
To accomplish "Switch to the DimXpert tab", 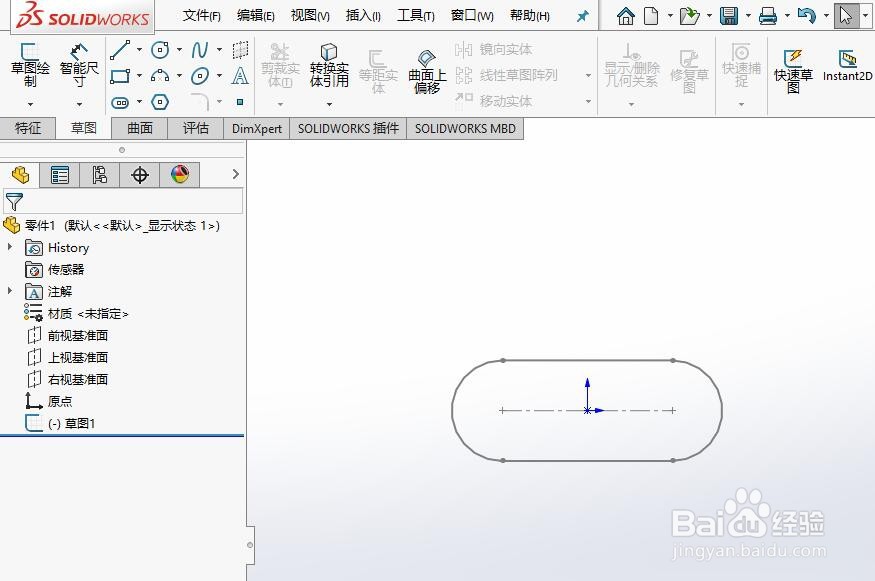I will 257,128.
